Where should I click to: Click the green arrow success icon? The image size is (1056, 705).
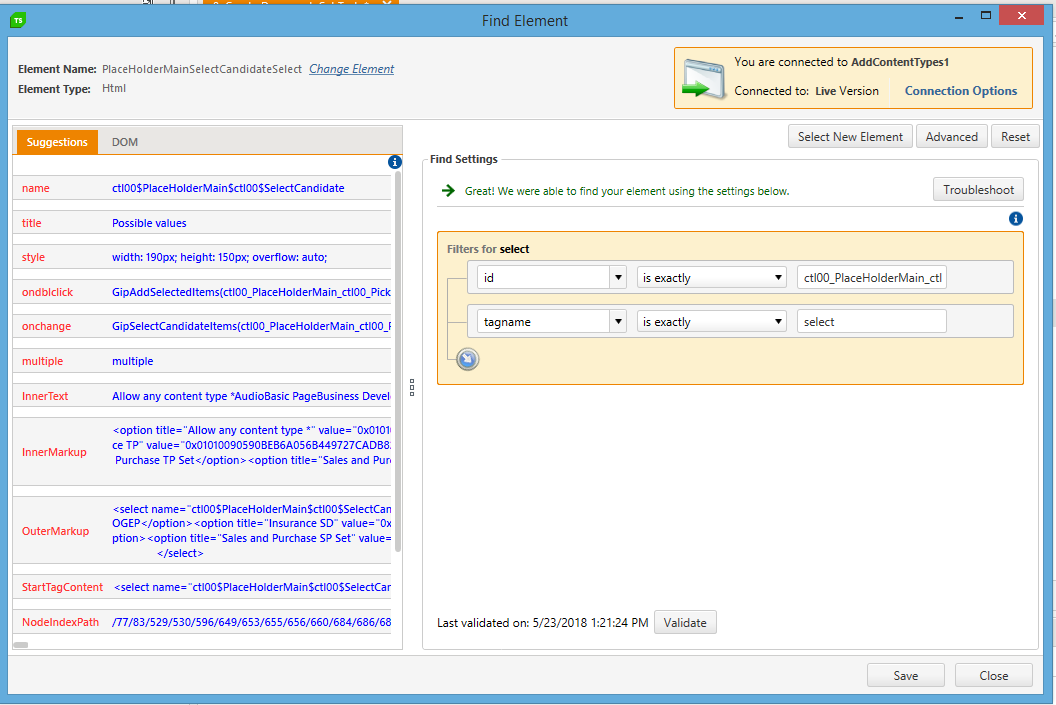[x=448, y=190]
